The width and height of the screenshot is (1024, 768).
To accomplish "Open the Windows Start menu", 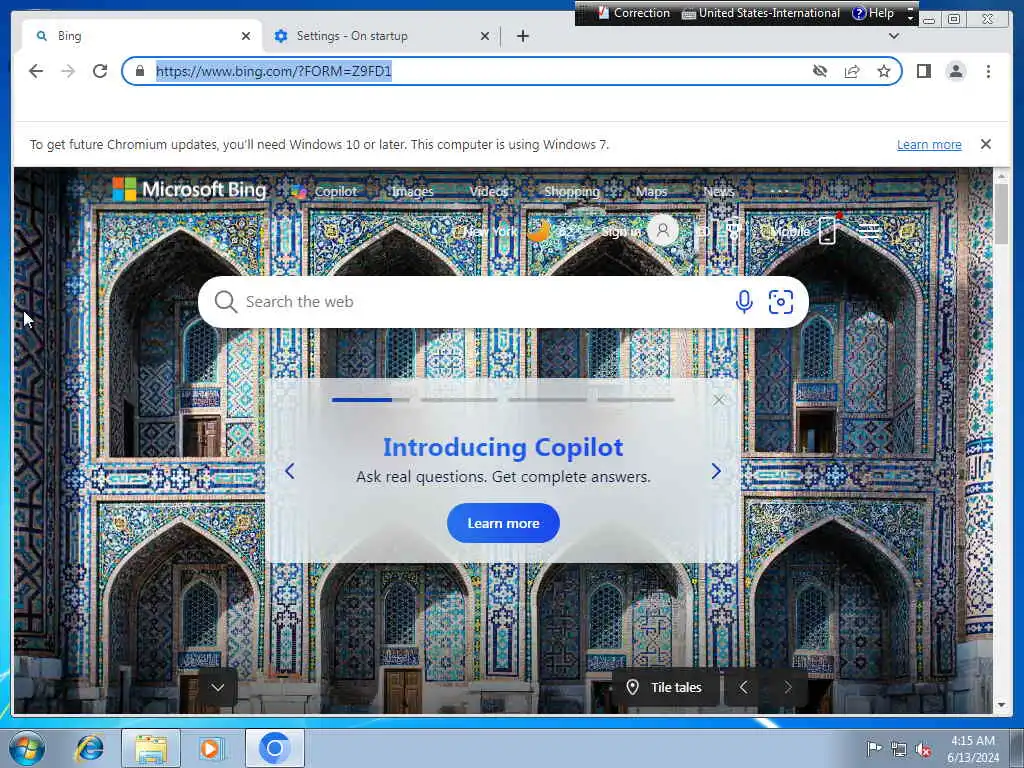I will [x=27, y=748].
